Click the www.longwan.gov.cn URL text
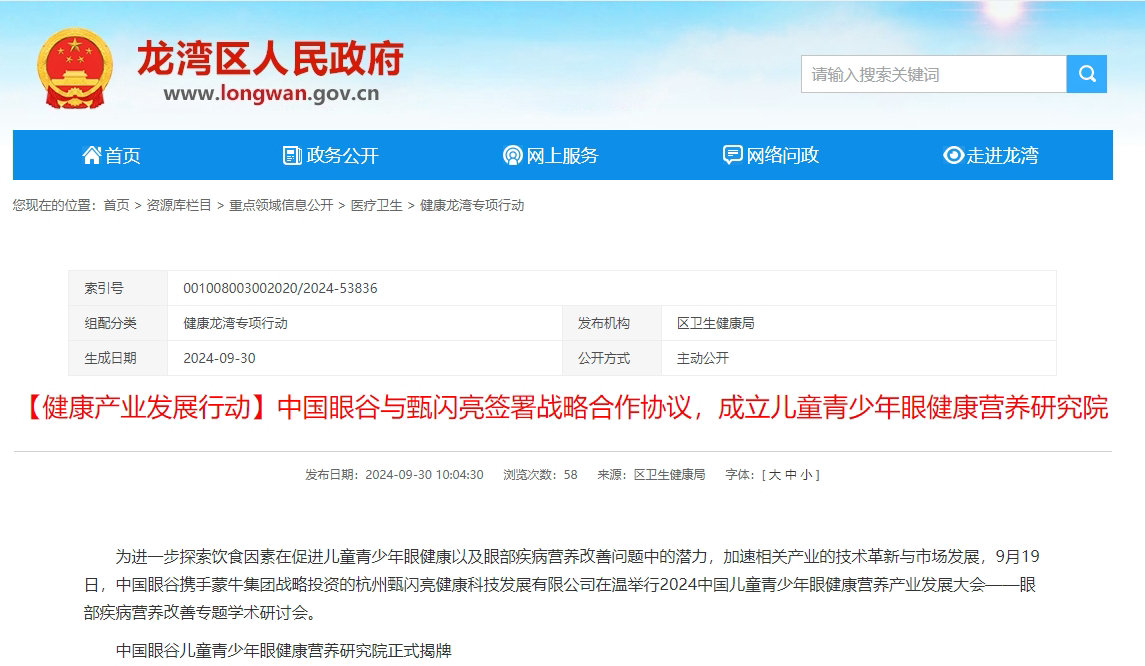 (x=271, y=93)
